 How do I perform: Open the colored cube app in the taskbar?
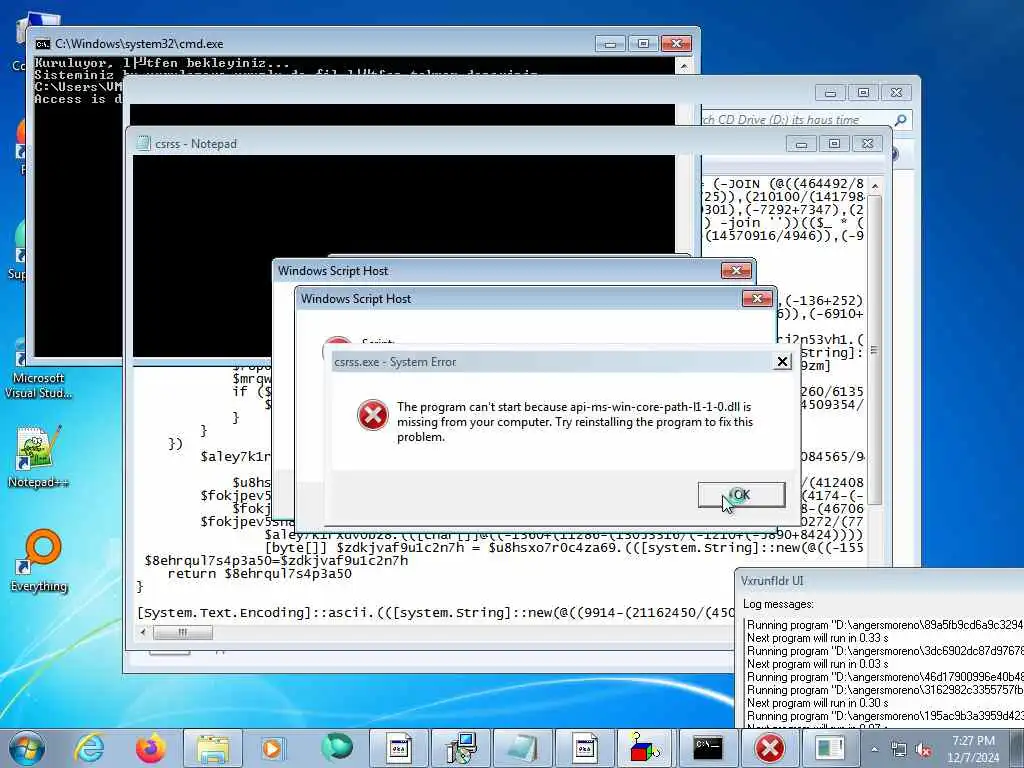646,748
